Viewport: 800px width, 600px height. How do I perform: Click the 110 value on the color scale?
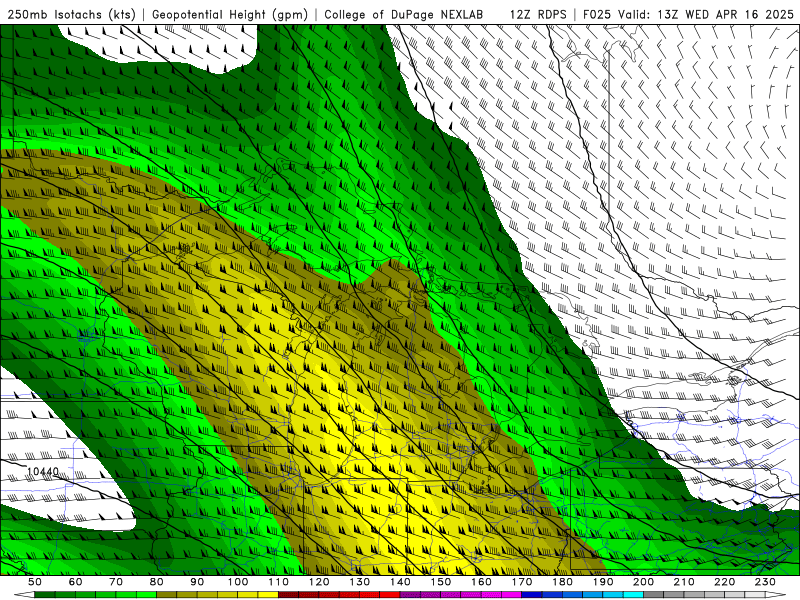(279, 582)
